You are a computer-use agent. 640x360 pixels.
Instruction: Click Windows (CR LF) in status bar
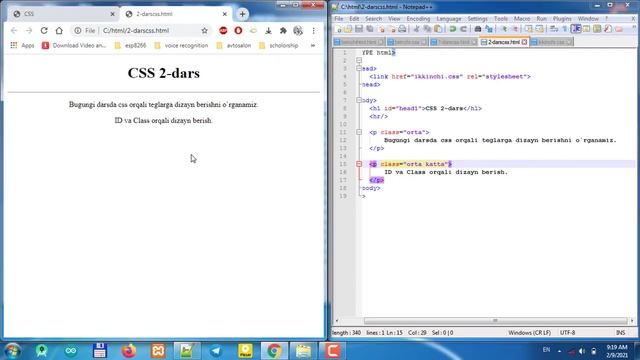click(529, 333)
